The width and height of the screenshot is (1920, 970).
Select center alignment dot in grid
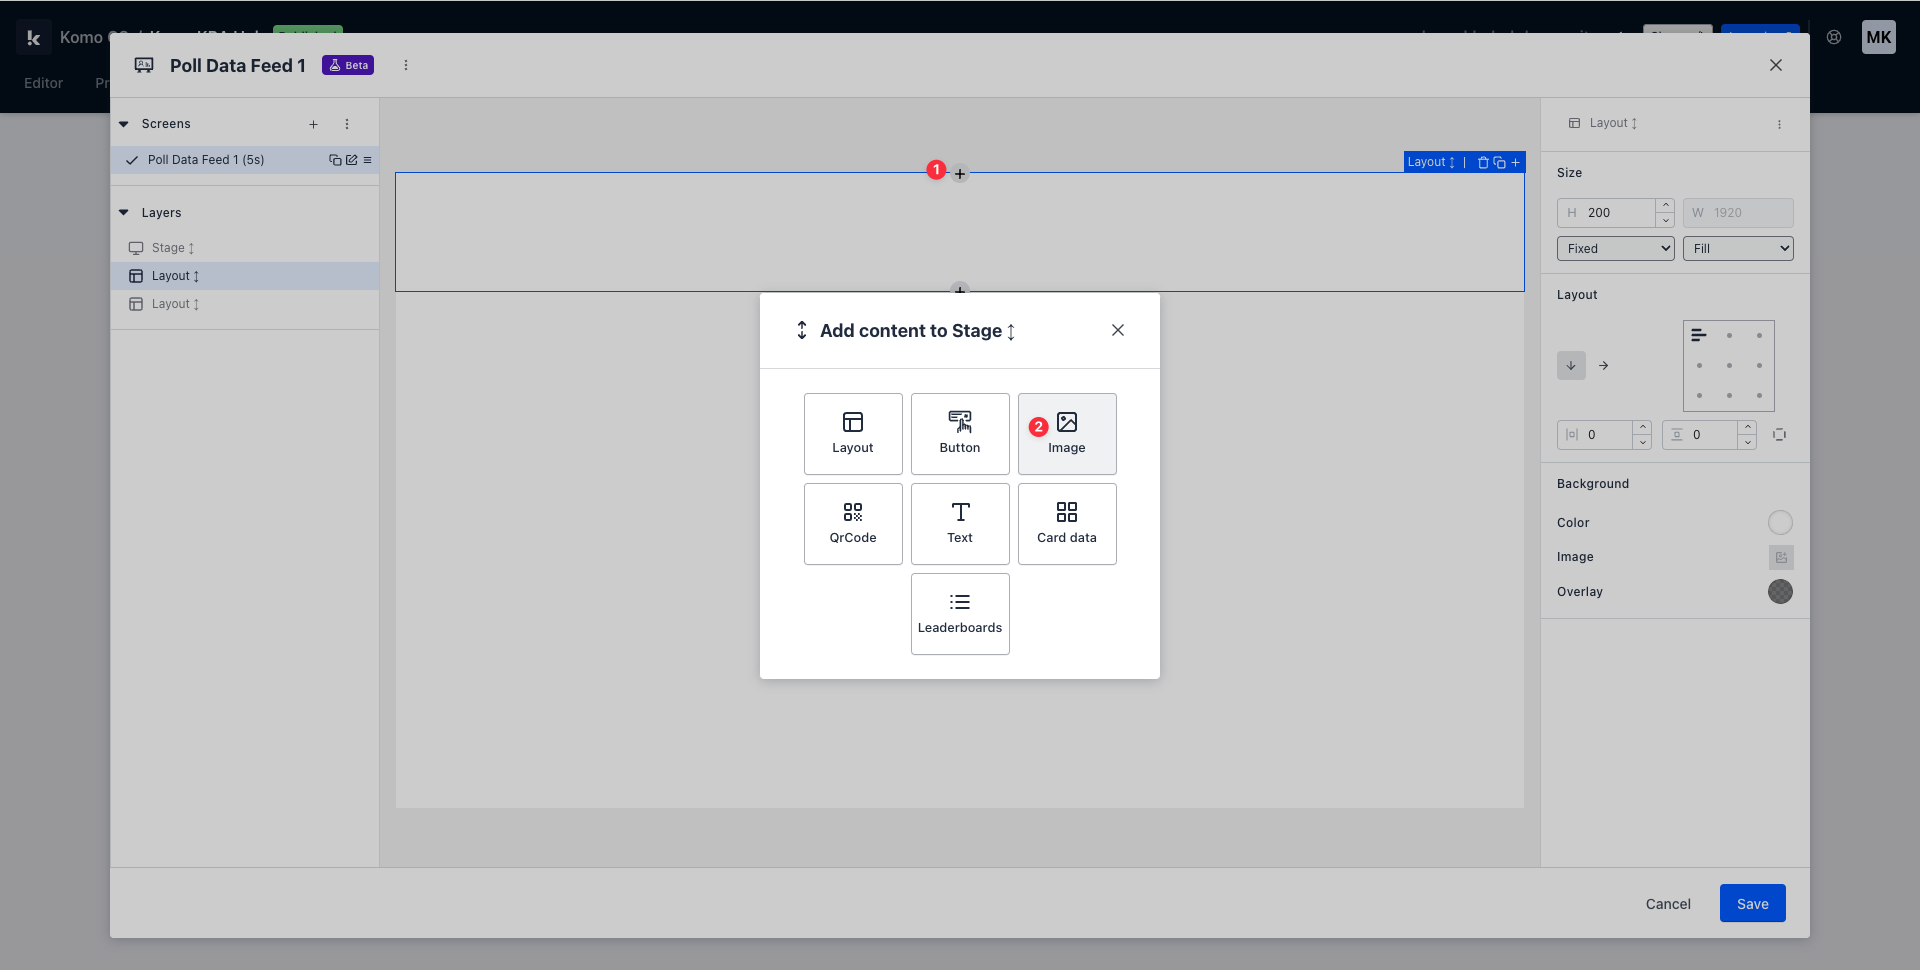point(1729,366)
